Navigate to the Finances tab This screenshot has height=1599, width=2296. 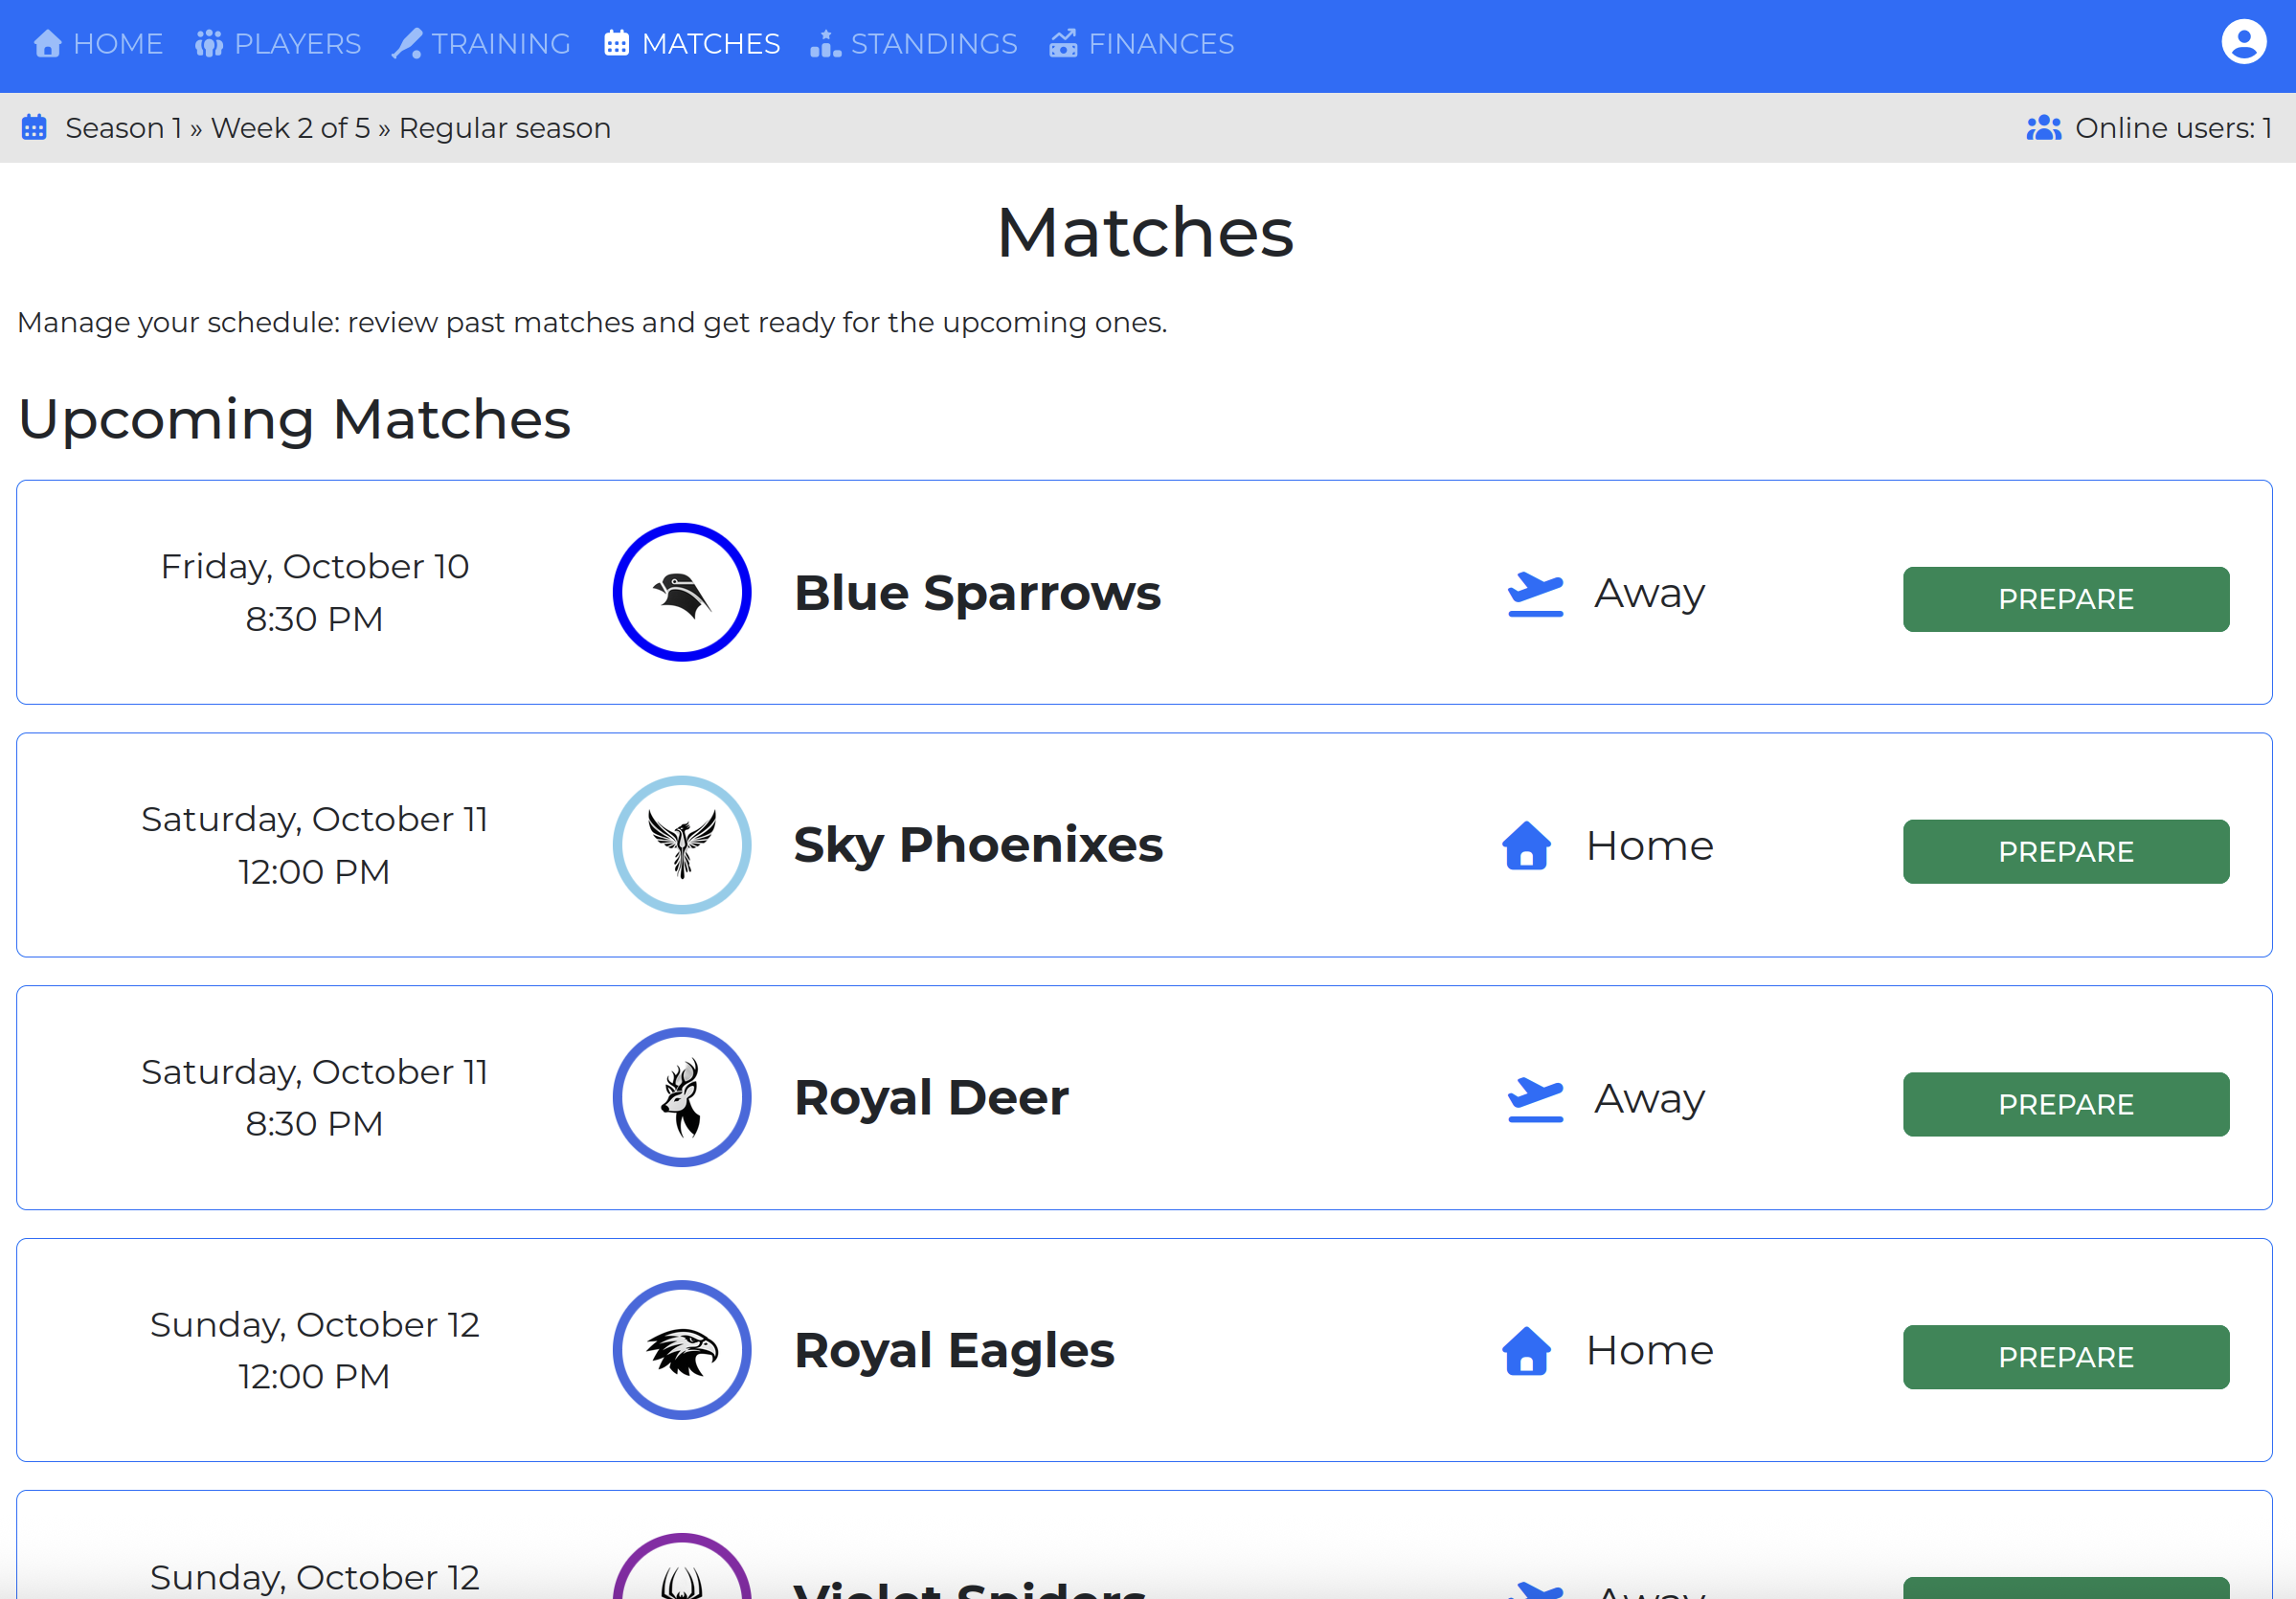click(1141, 44)
